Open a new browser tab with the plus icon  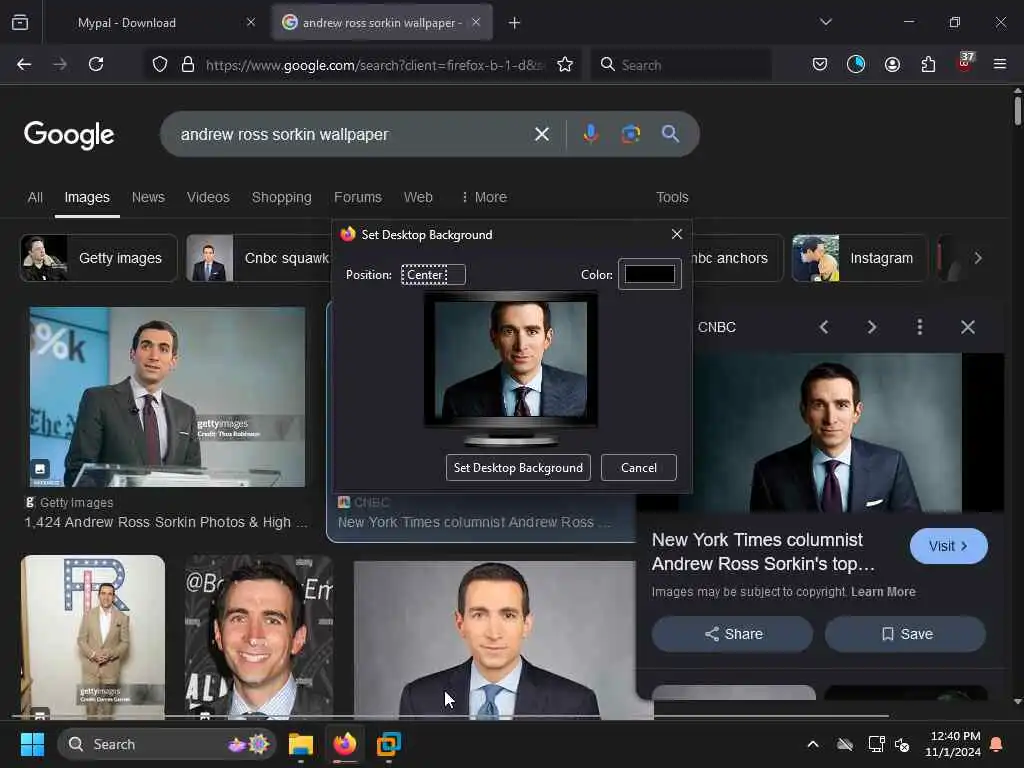pos(515,23)
